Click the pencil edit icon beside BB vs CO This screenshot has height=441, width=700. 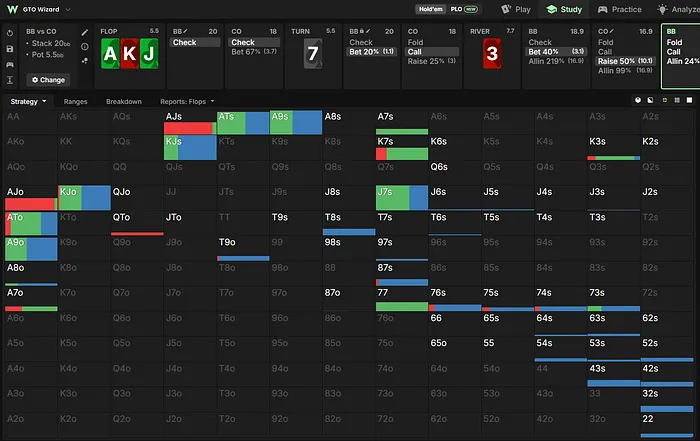tap(84, 33)
